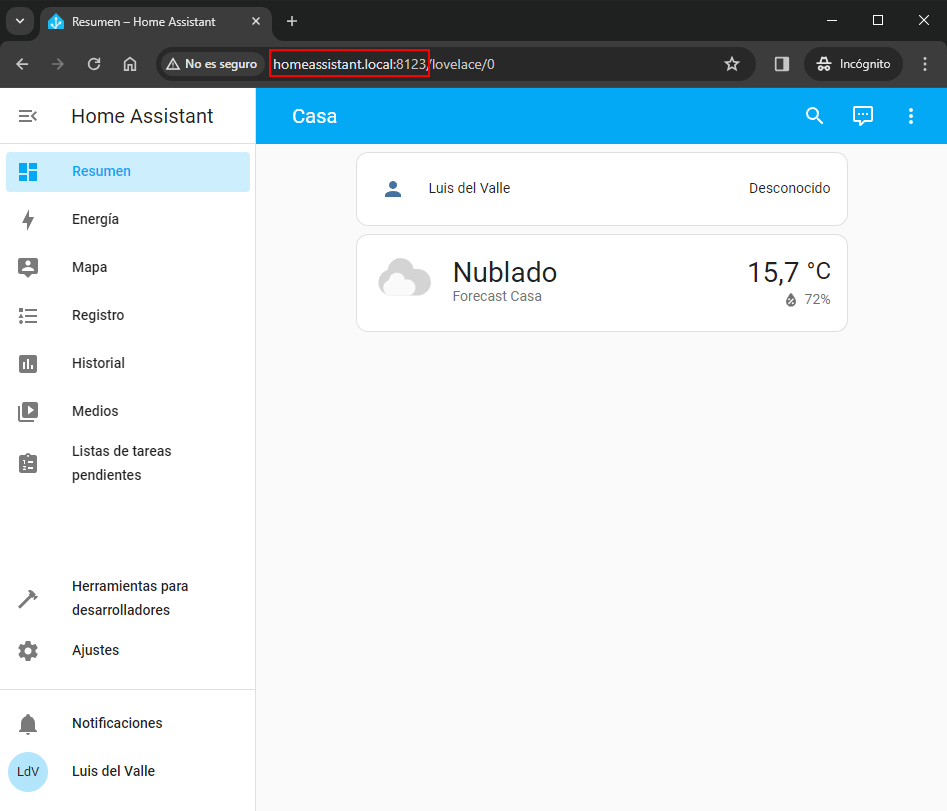This screenshot has height=811, width=947.
Task: Click the Notificaciones bell icon
Action: point(28,723)
